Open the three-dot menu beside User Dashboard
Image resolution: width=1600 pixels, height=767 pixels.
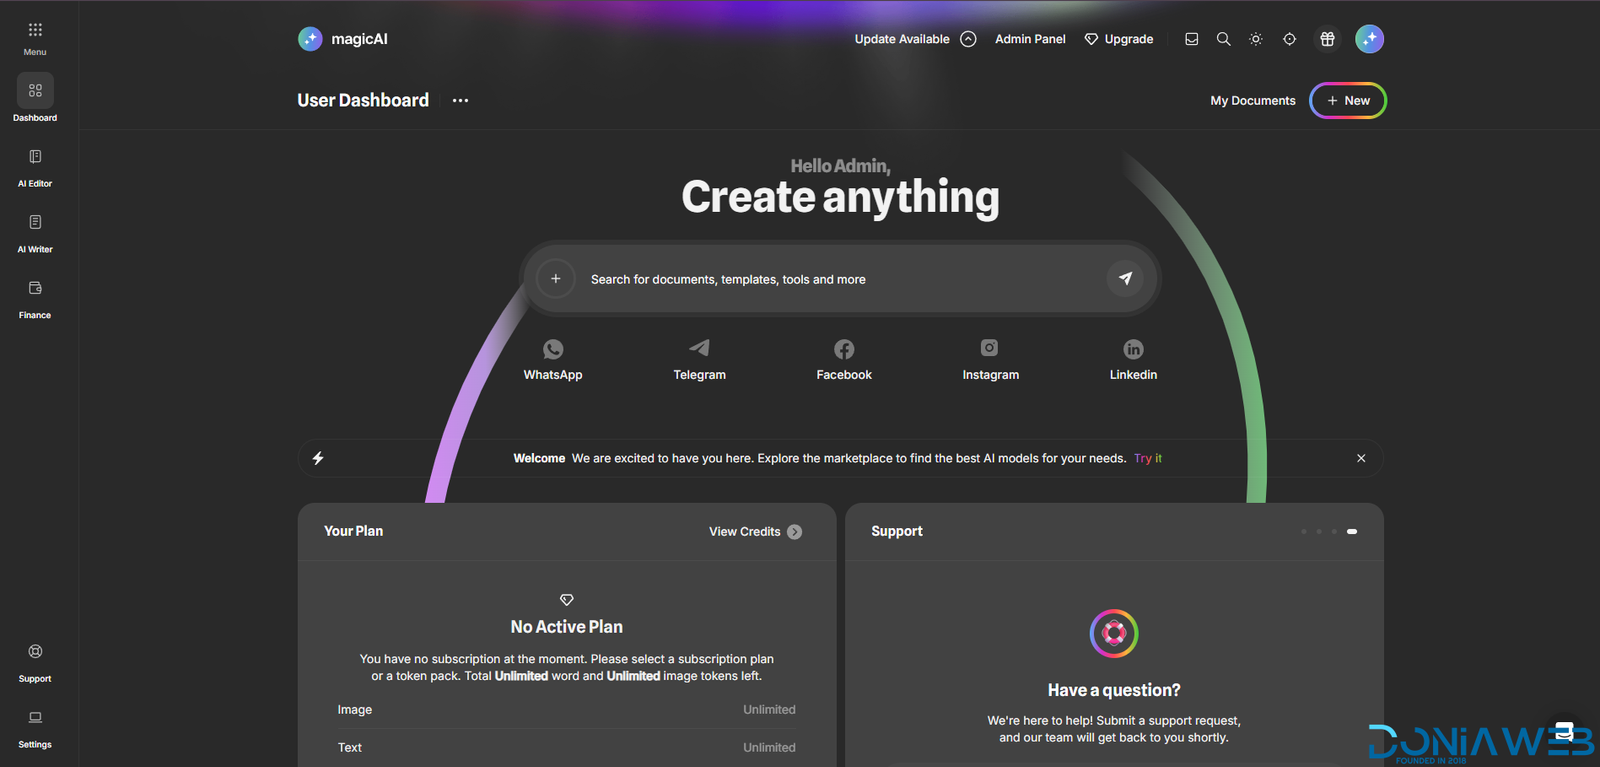tap(460, 101)
